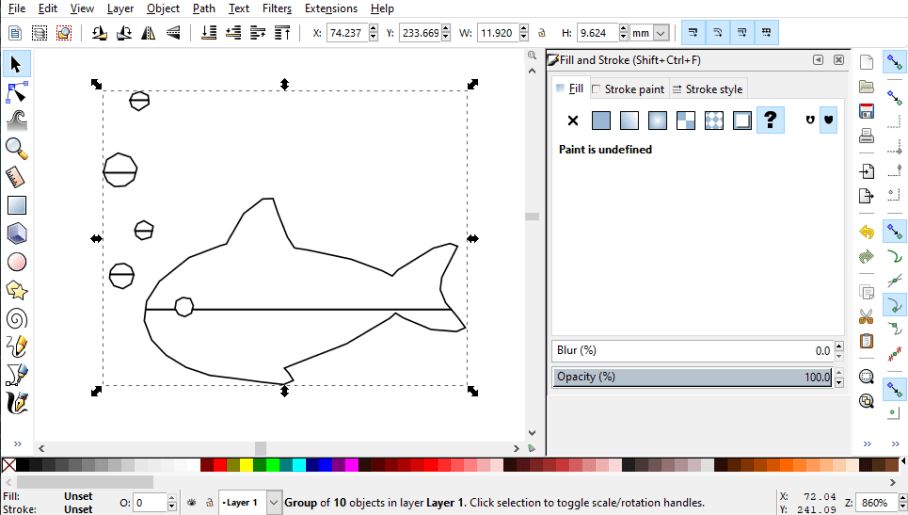Open the Stroke paint tab
The width and height of the screenshot is (908, 515).
[628, 89]
